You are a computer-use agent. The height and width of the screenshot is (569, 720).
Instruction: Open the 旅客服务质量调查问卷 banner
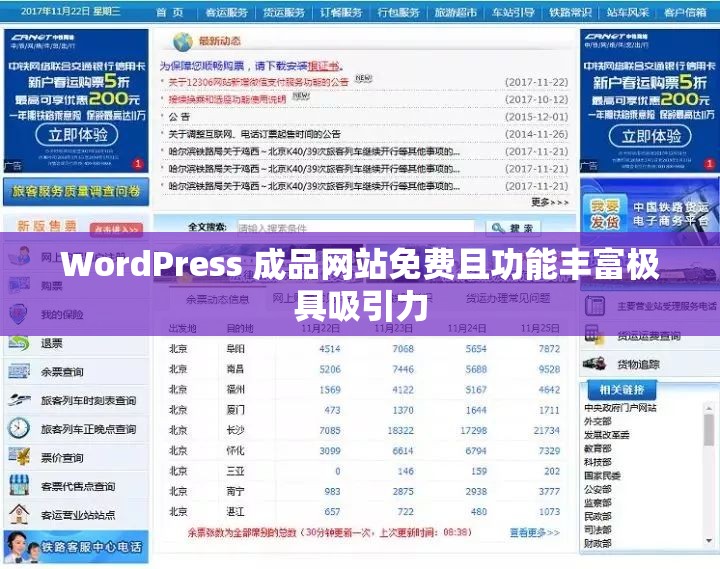[76, 192]
